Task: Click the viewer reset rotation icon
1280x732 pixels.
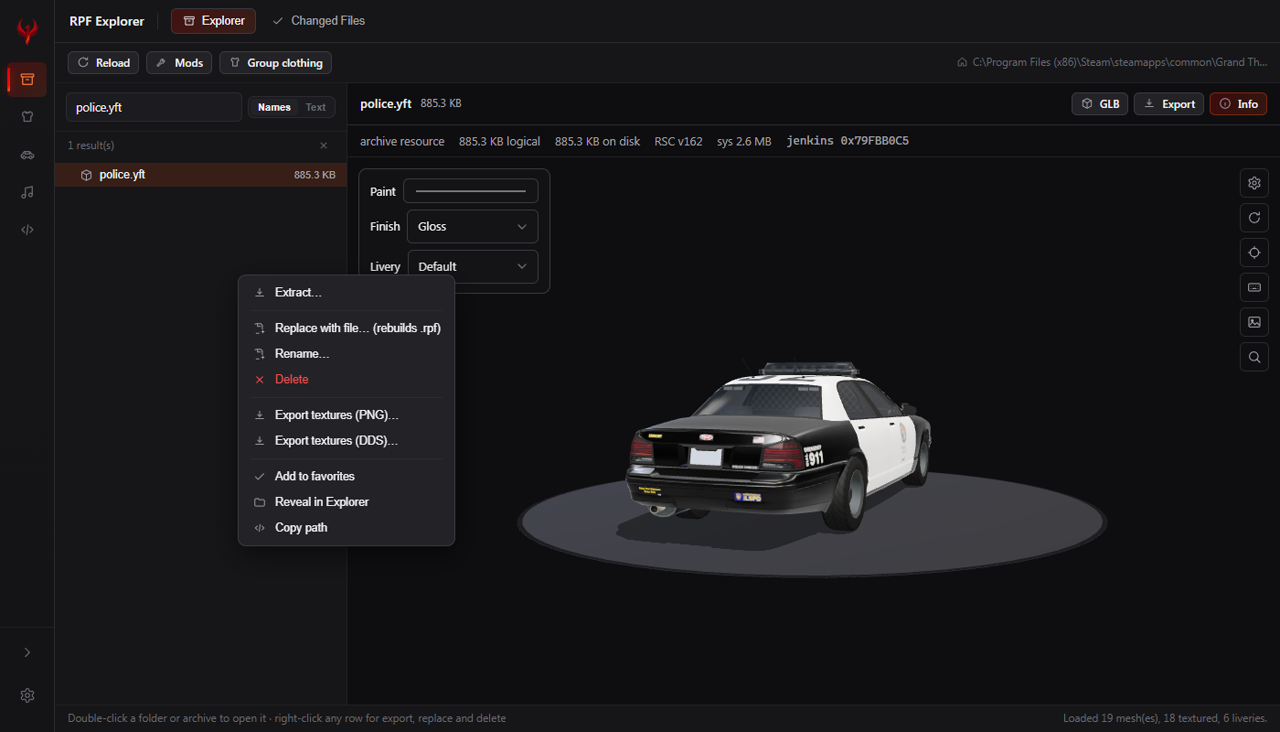Action: coord(1254,217)
